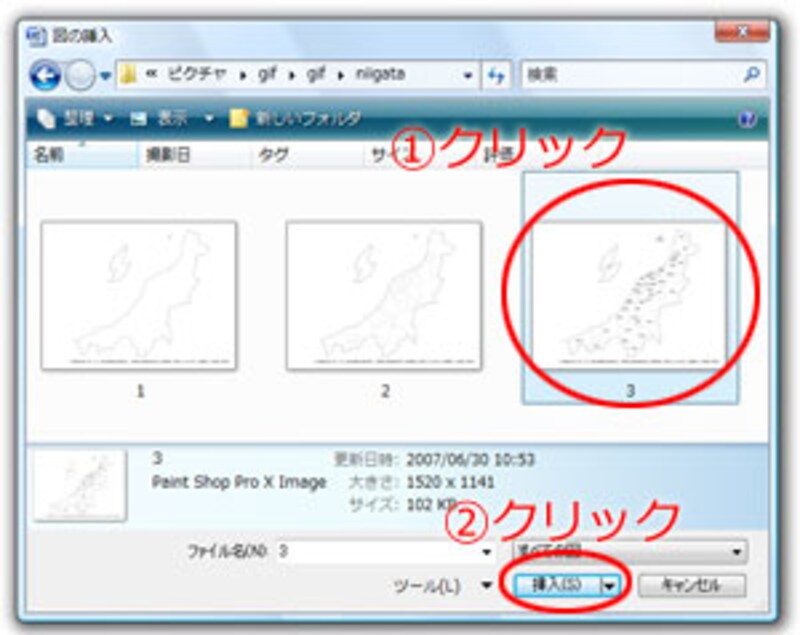The width and height of the screenshot is (800, 635).
Task: Sort by the タグ column header
Action: pyautogui.click(x=309, y=155)
